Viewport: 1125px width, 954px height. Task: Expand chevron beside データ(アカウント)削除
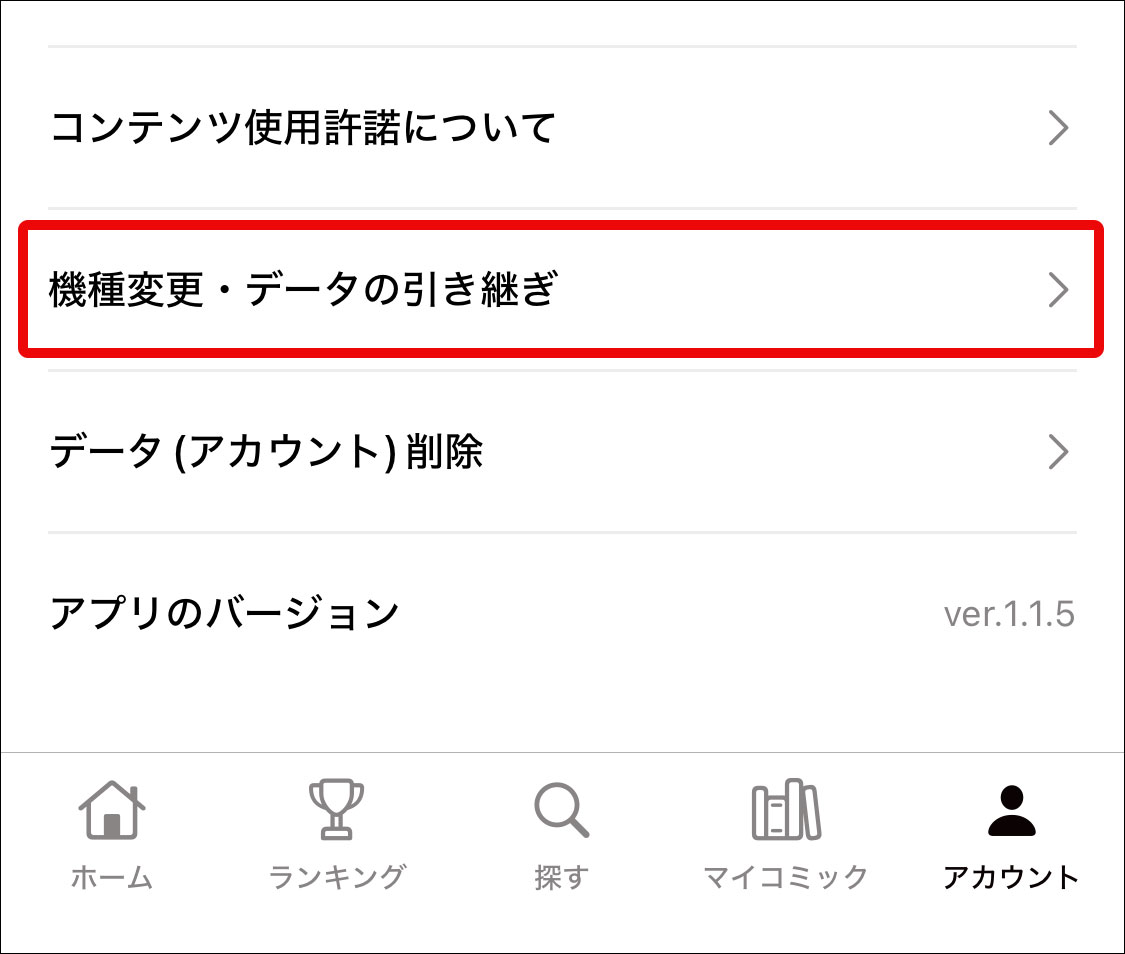(1058, 452)
